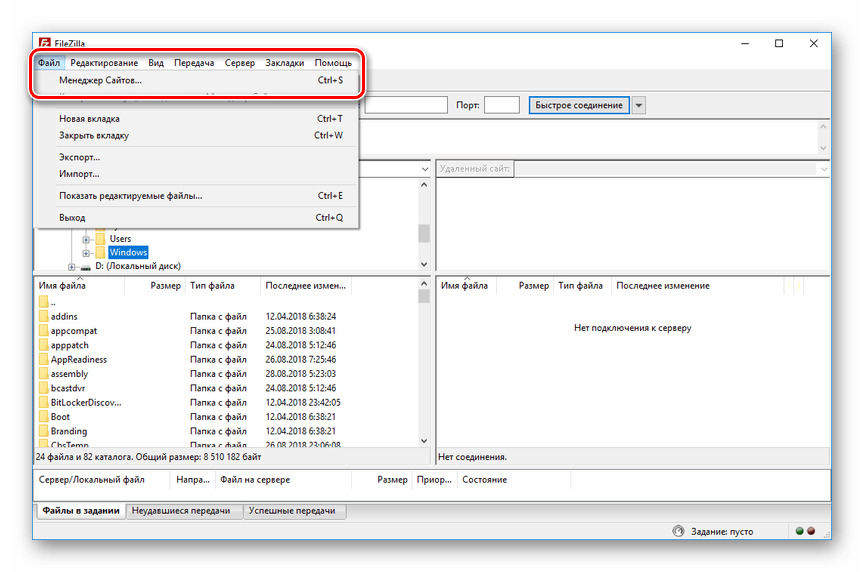
Task: Click the Windows folder in the tree
Action: 128,253
